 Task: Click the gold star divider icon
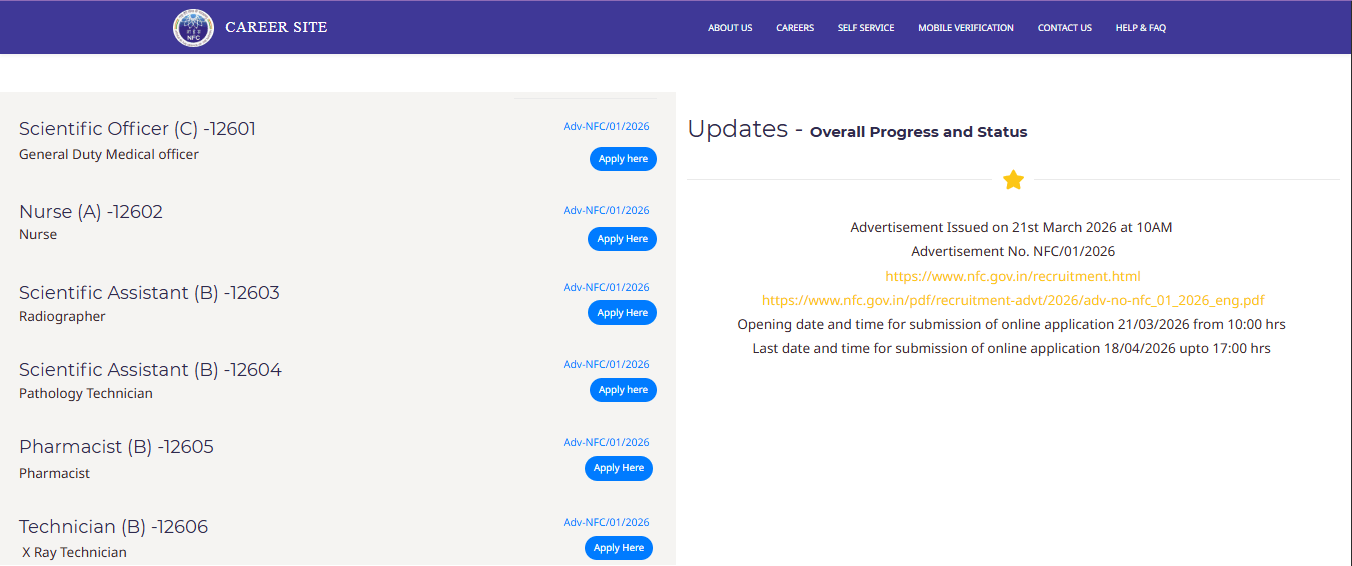click(1013, 180)
